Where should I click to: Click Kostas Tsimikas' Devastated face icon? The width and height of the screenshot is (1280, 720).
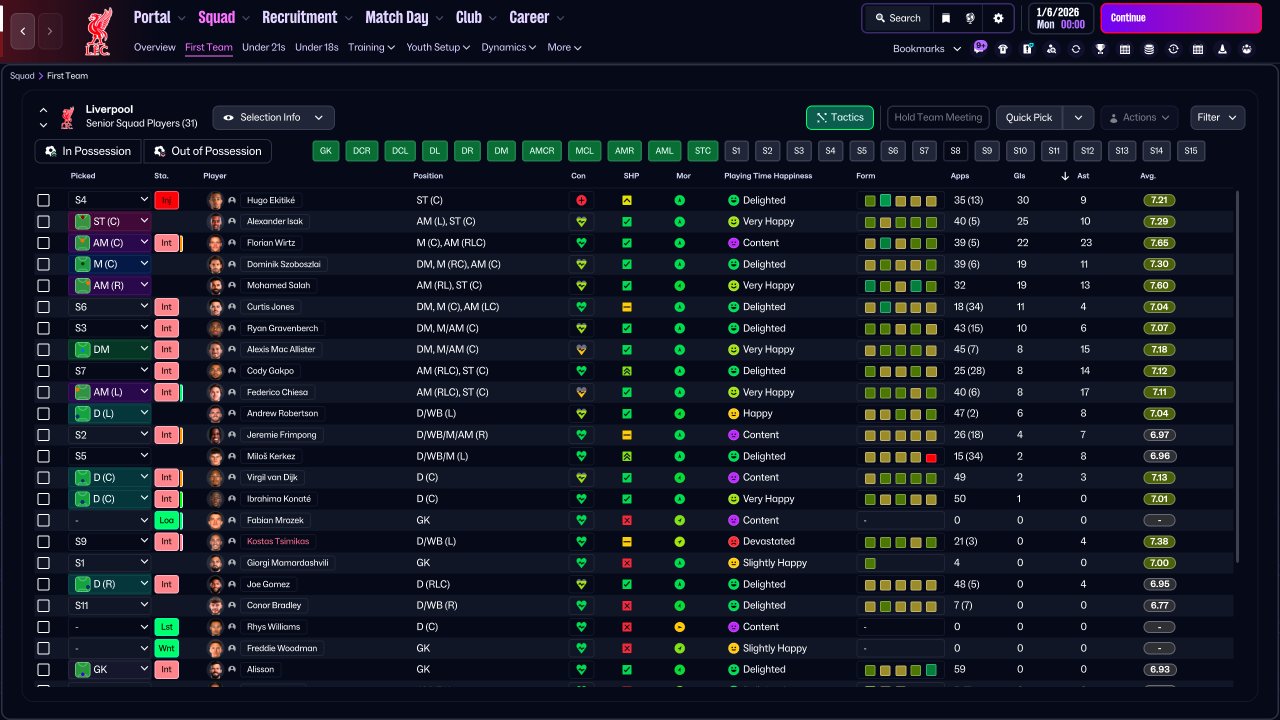point(733,541)
